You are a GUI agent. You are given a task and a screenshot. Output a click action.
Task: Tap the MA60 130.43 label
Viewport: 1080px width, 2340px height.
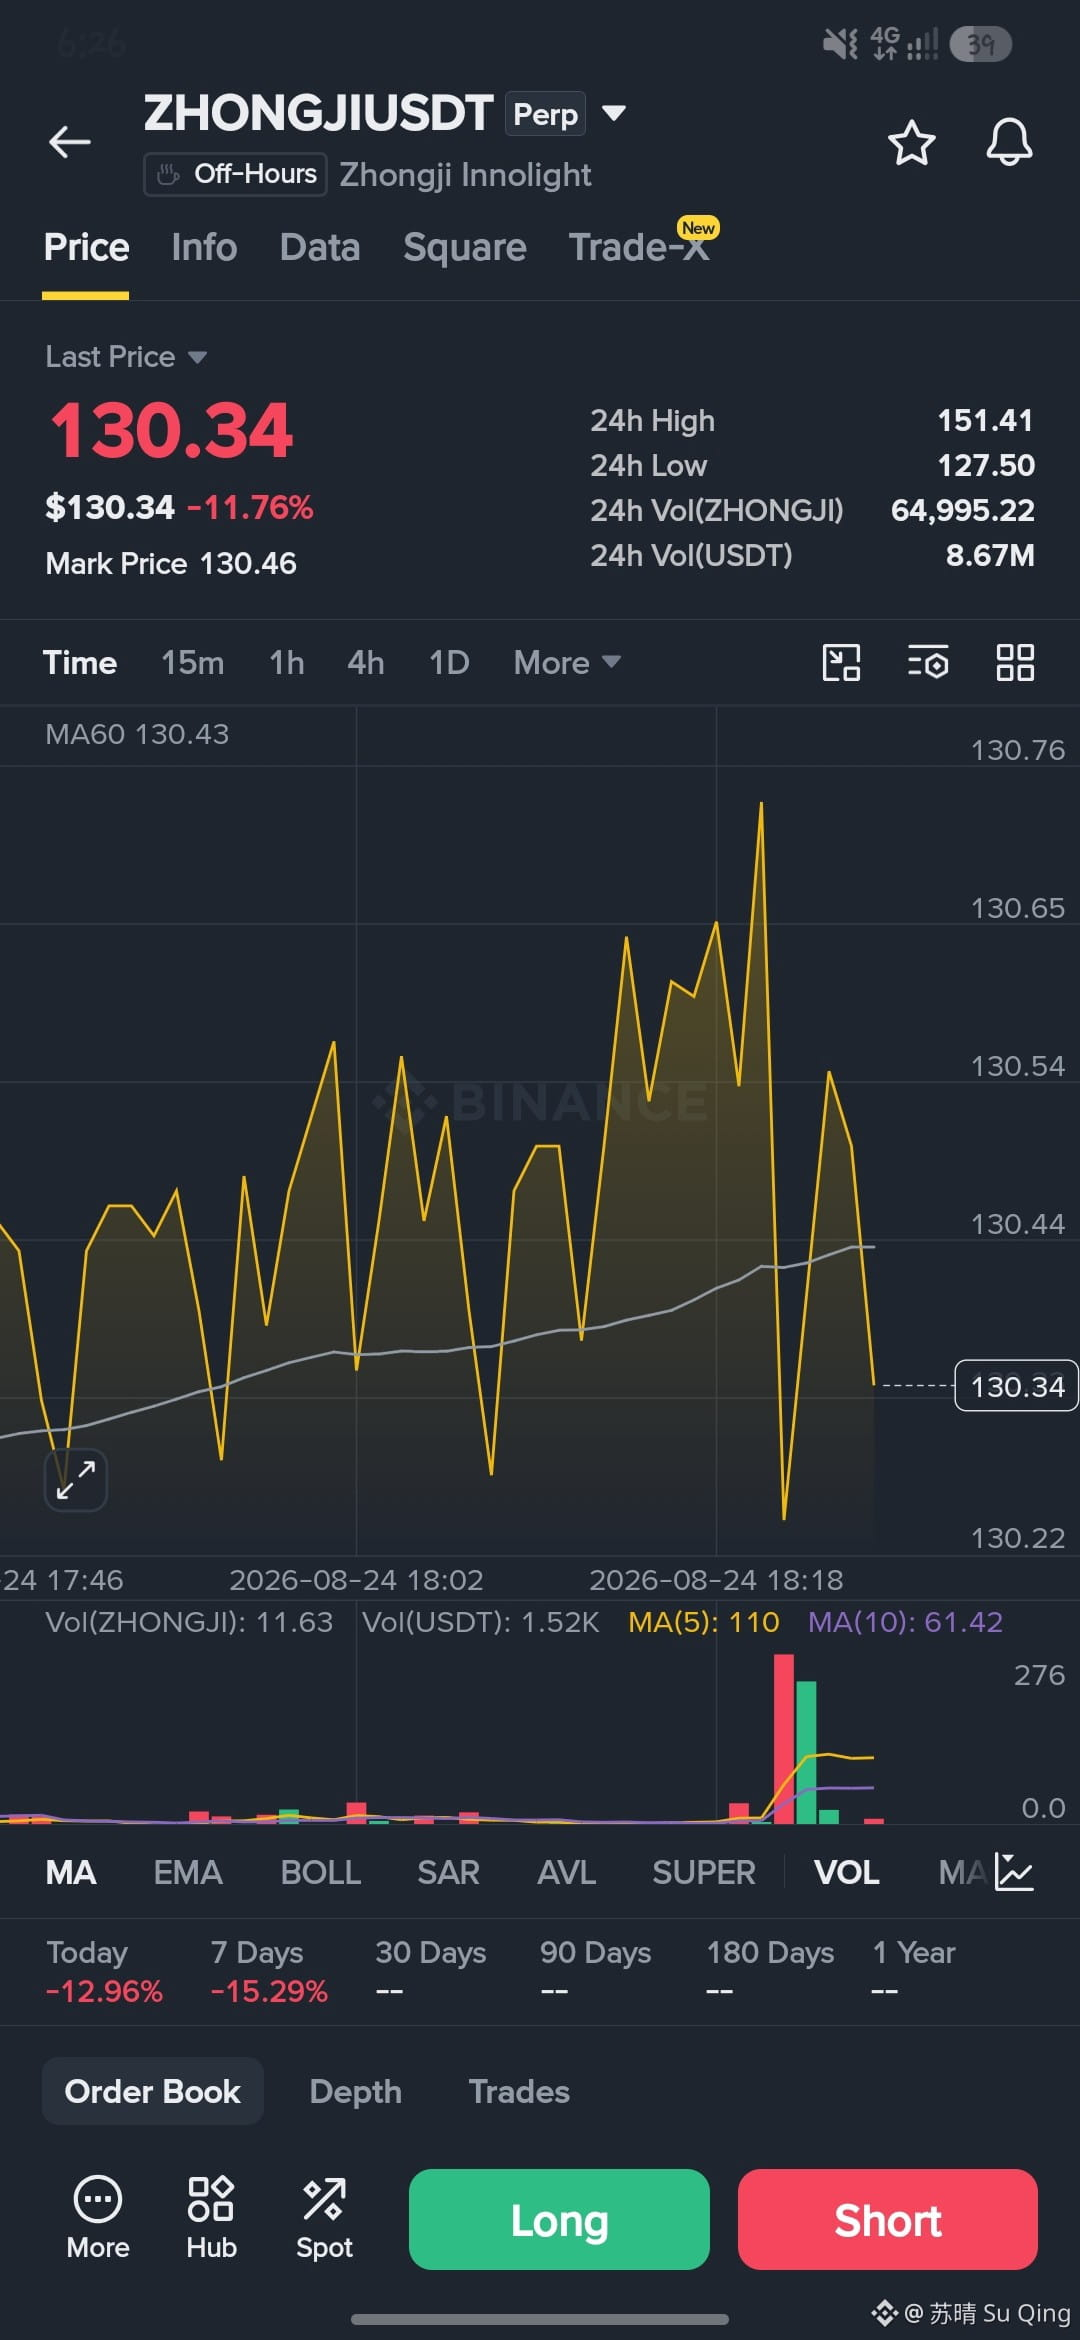[x=137, y=734]
